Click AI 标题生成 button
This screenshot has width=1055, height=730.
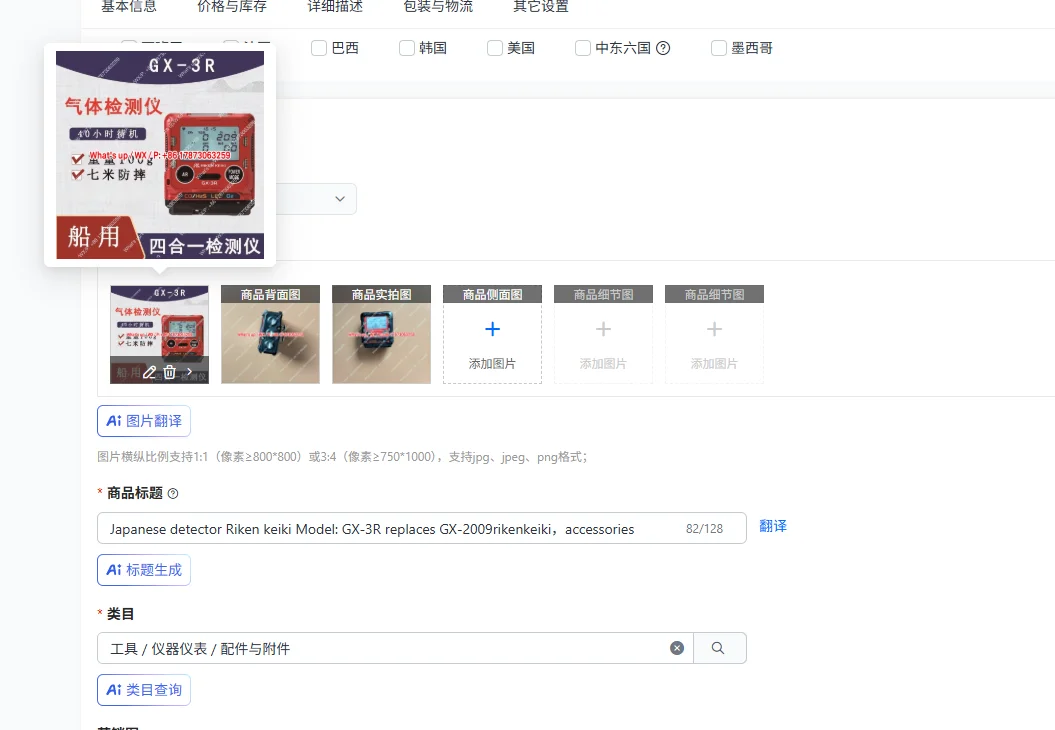coord(144,570)
